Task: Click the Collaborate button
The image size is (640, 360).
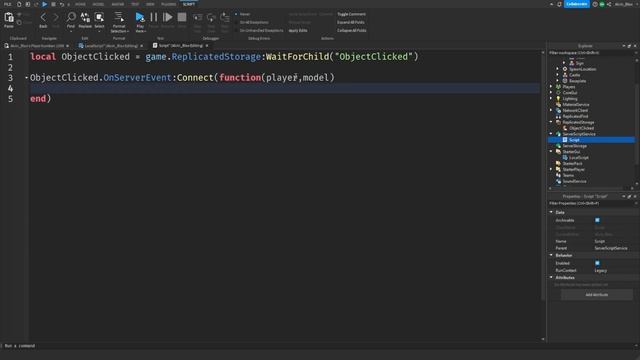Action: (x=577, y=4)
